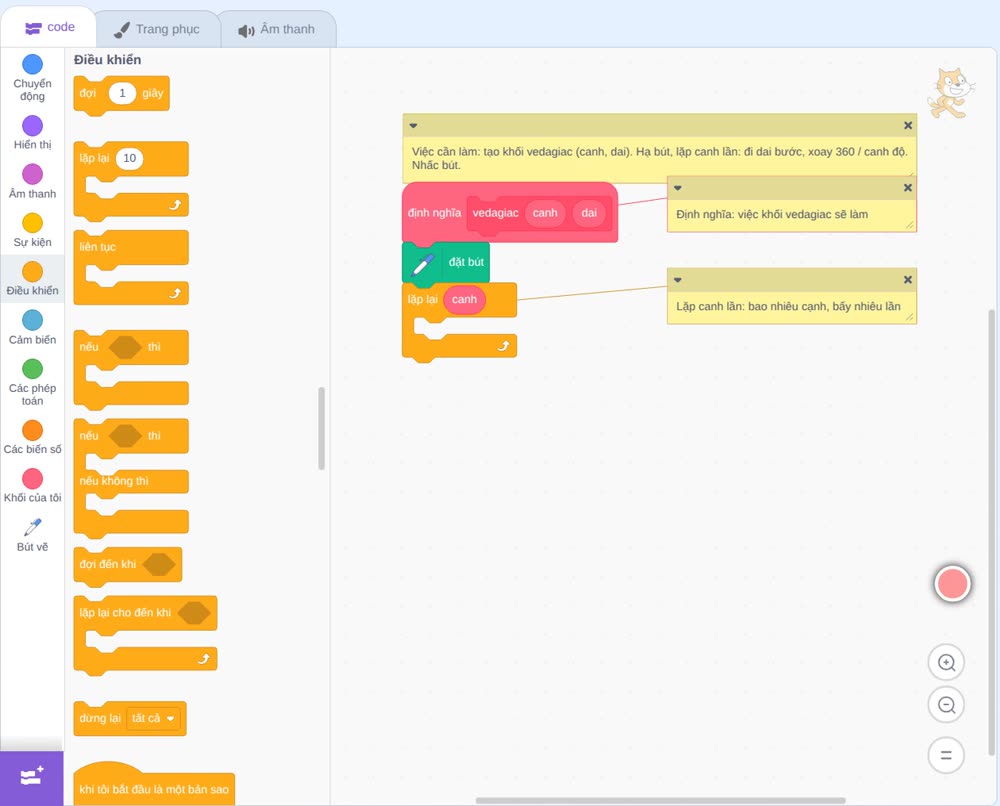The image size is (1000, 806).
Task: Open the Các biến số category
Action: coord(33,437)
